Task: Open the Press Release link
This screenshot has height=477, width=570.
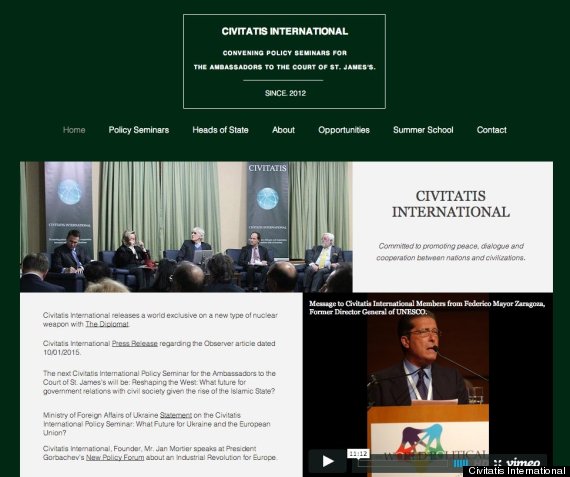Action: point(135,344)
